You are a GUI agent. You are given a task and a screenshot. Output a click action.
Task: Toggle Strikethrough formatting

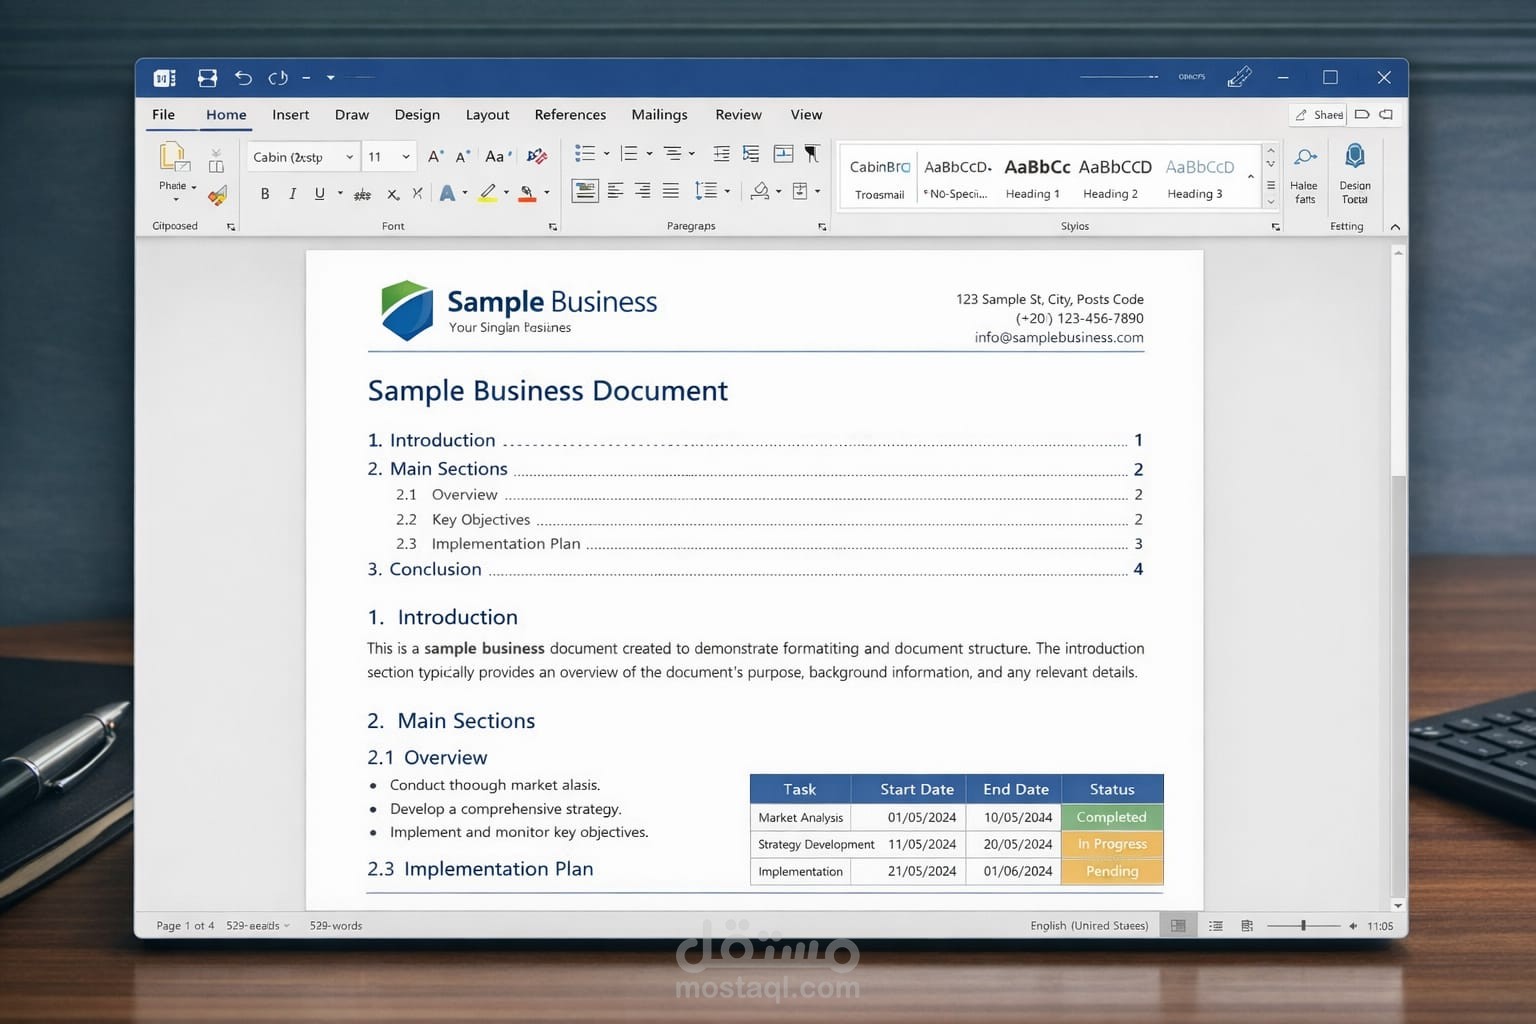coord(363,194)
